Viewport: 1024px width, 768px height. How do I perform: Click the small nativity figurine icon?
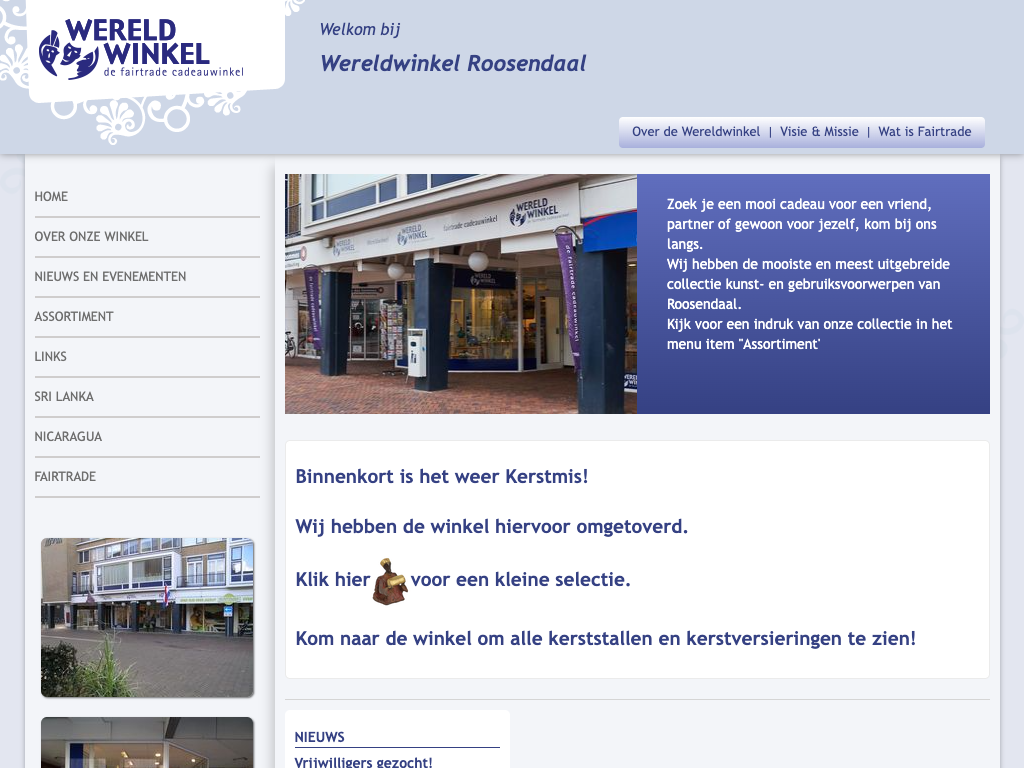click(x=390, y=581)
